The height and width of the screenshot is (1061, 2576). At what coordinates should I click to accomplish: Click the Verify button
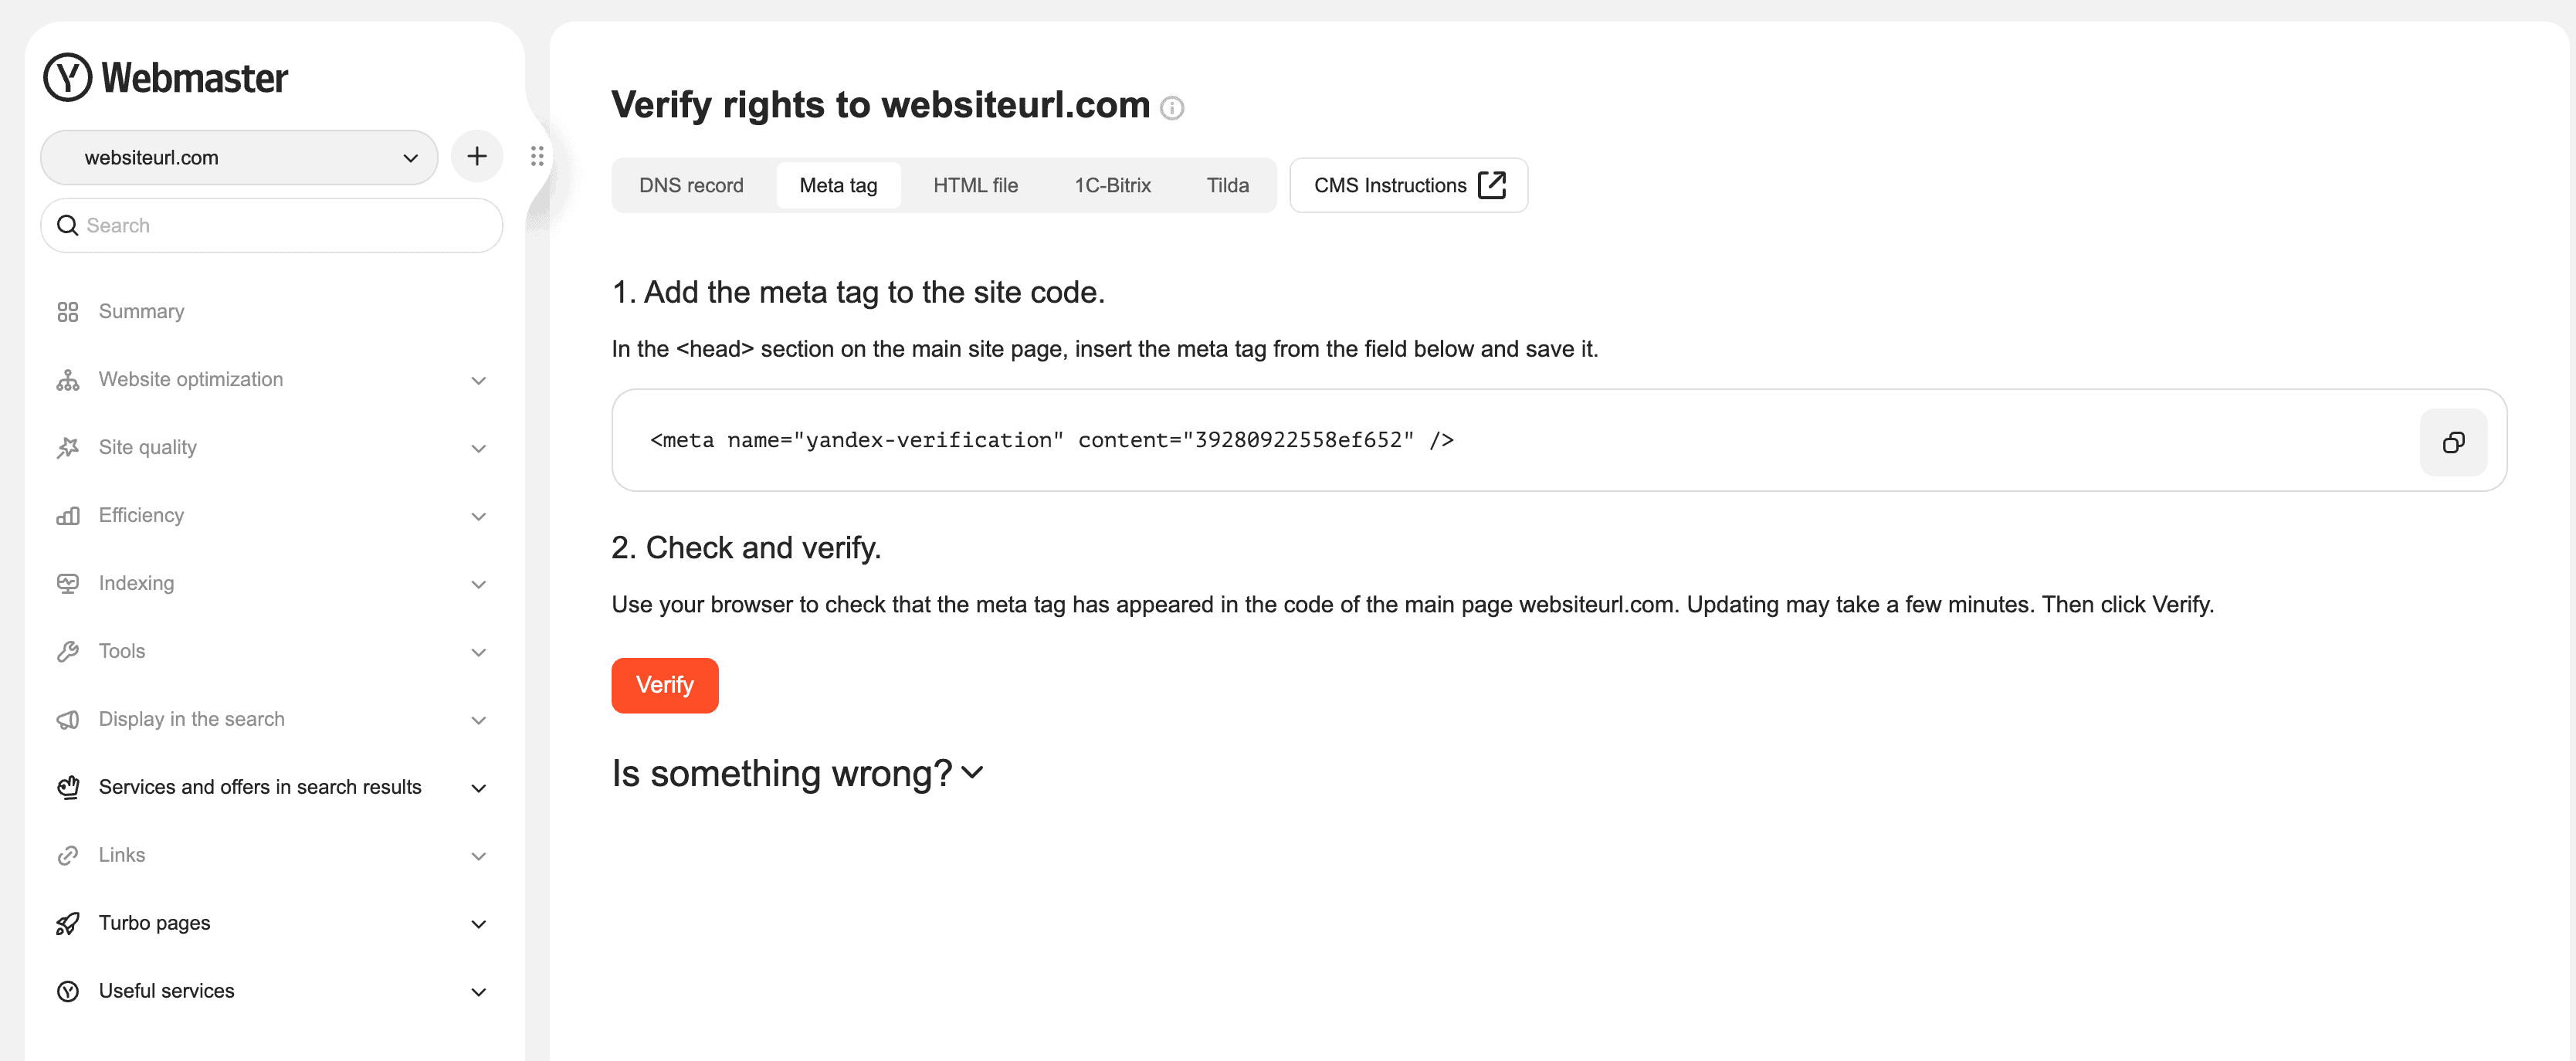click(664, 683)
